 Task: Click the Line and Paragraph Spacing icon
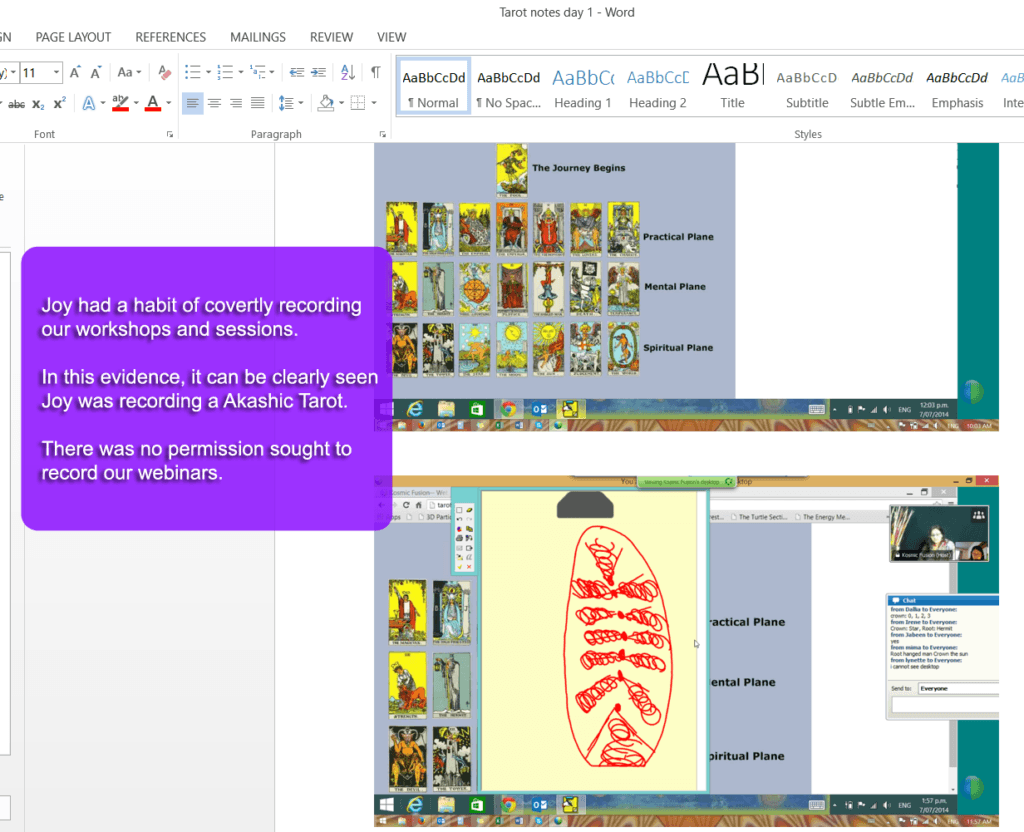pos(286,103)
